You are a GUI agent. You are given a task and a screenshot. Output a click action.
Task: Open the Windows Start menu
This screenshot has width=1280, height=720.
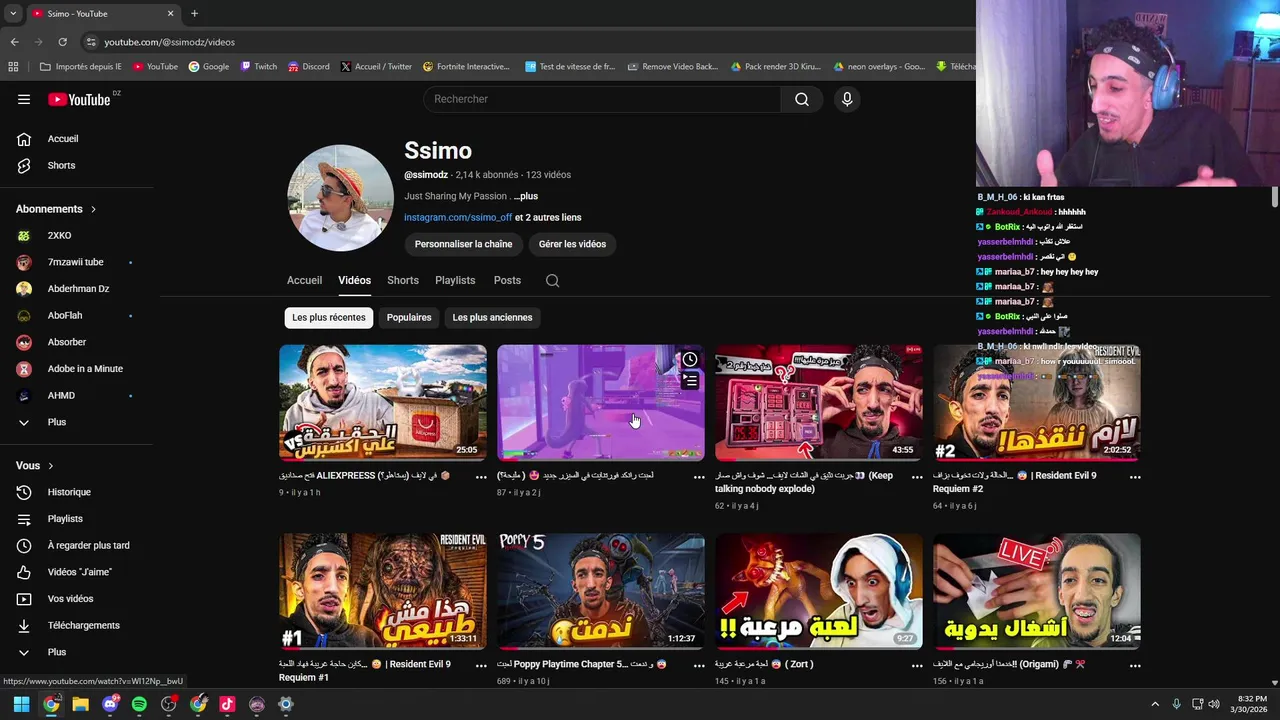coord(21,704)
